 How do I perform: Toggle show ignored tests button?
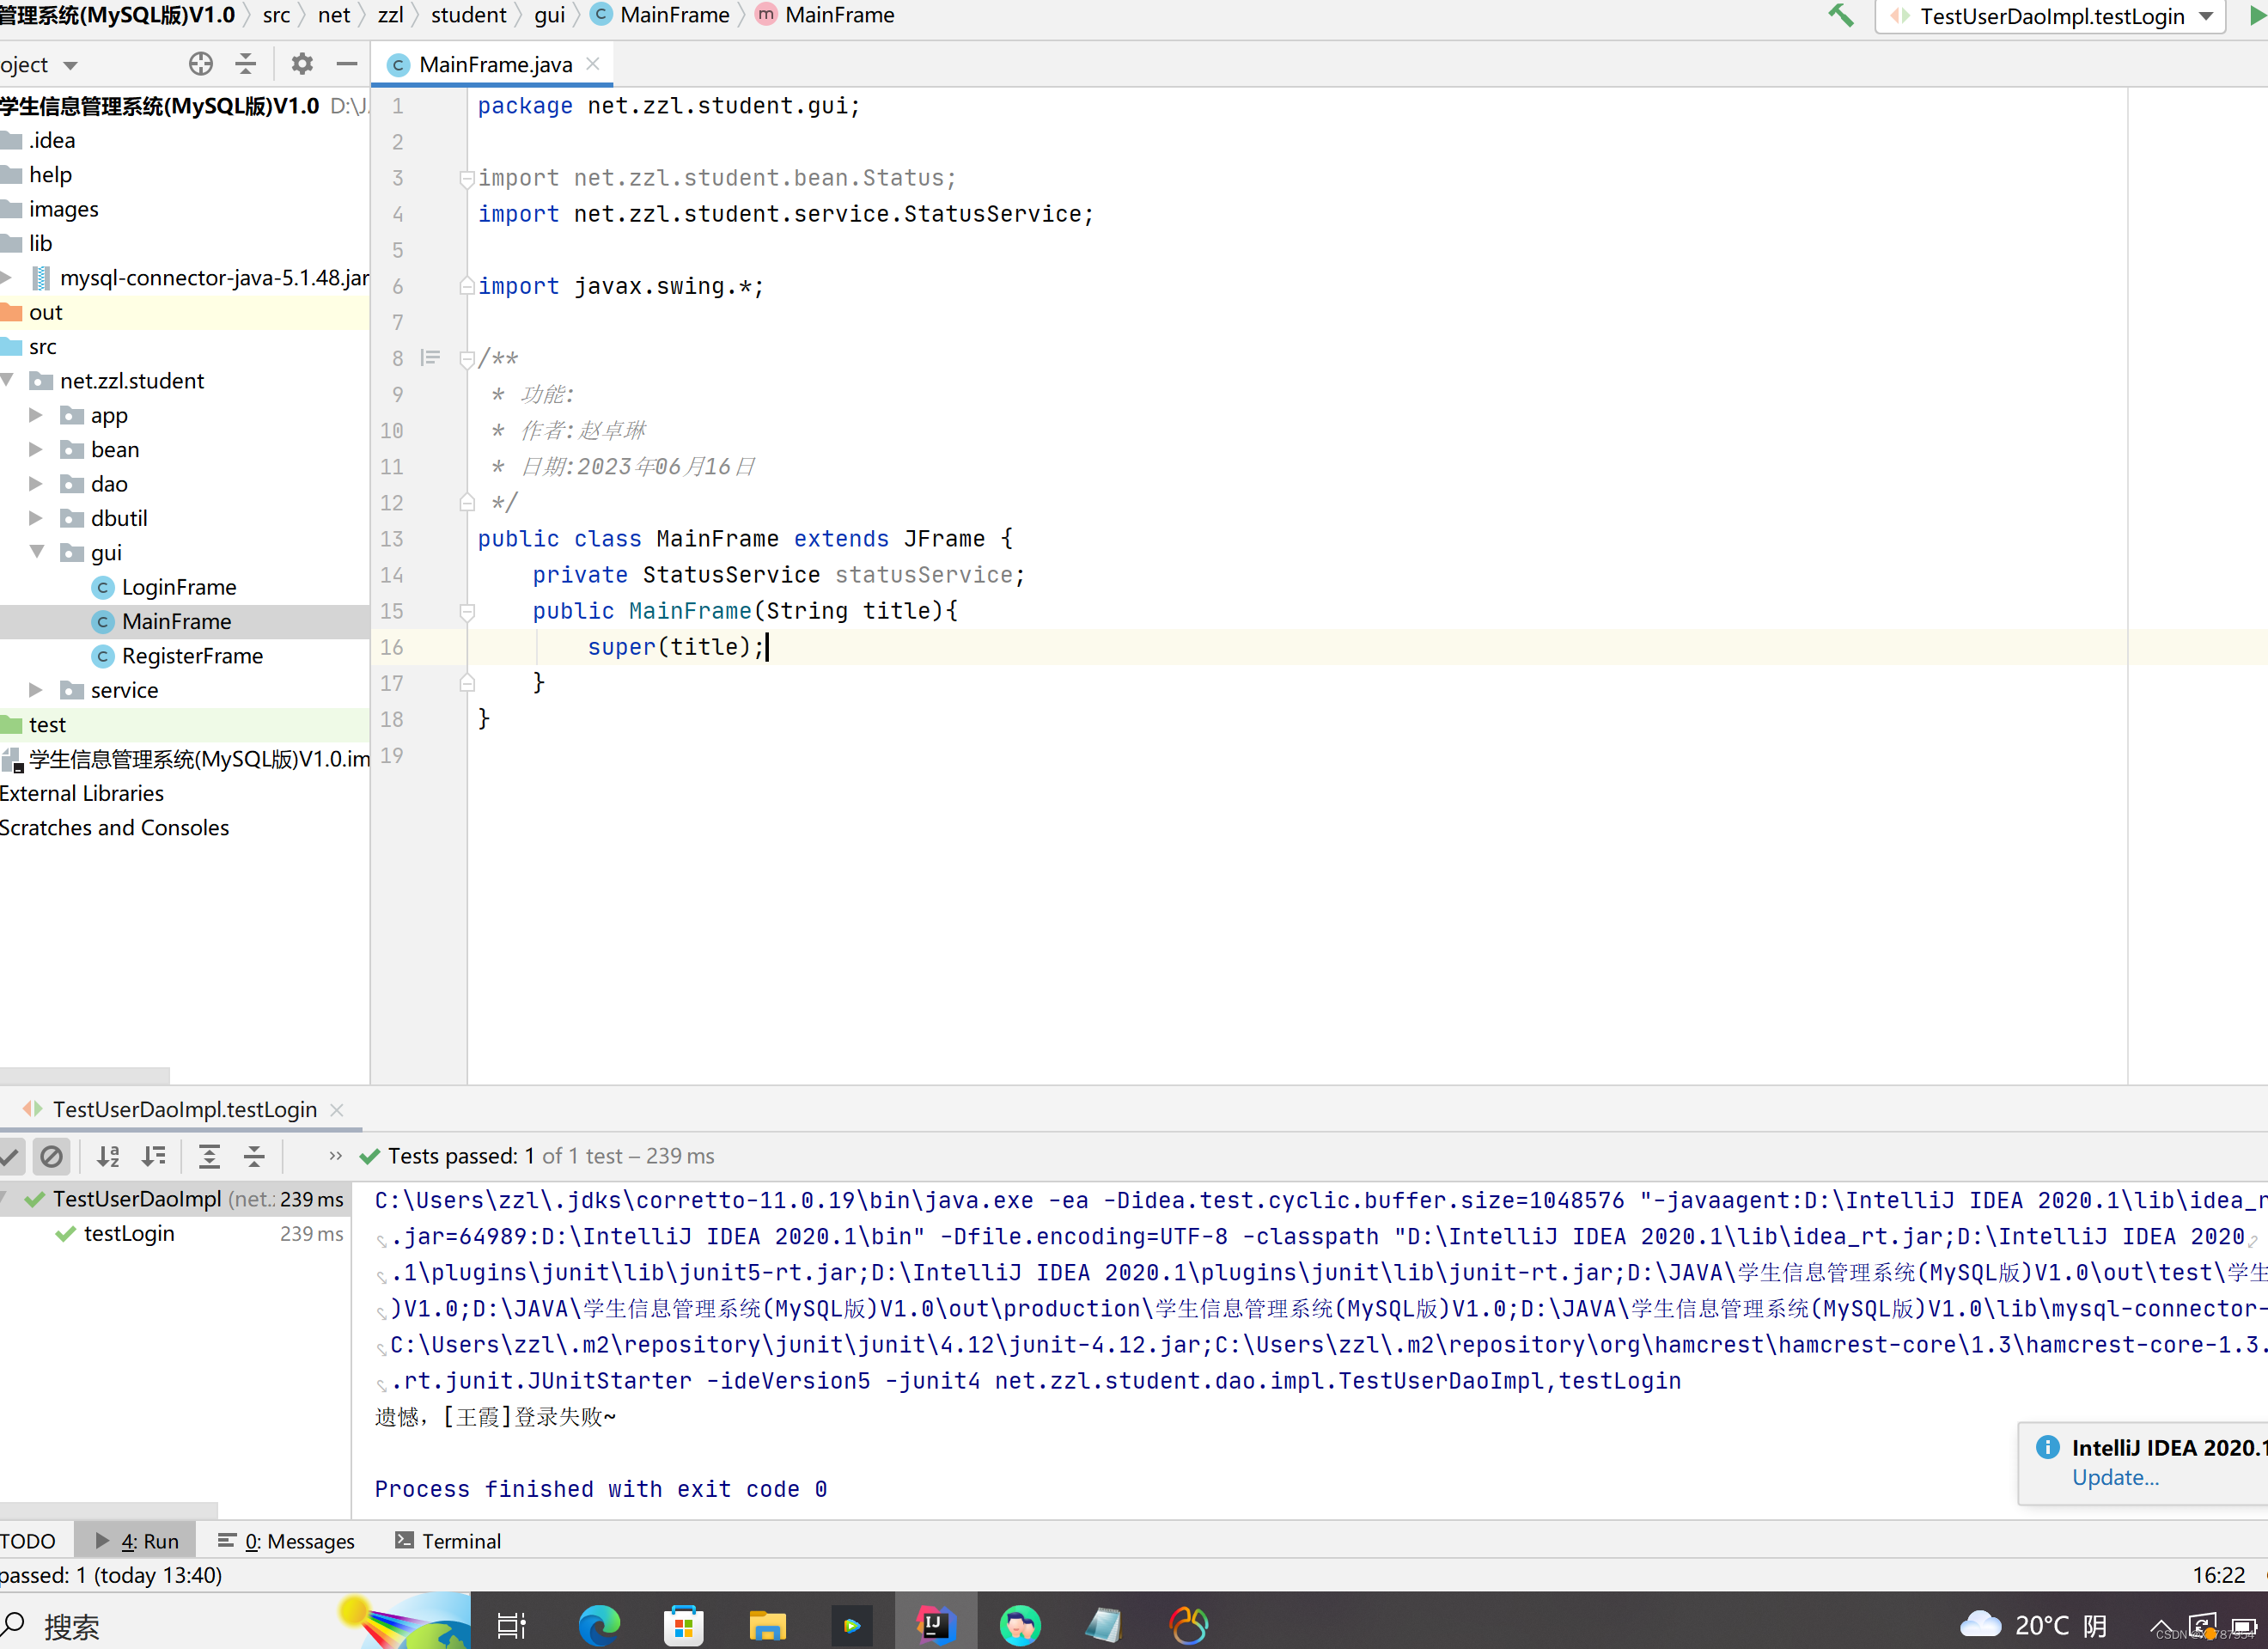pos(51,1156)
